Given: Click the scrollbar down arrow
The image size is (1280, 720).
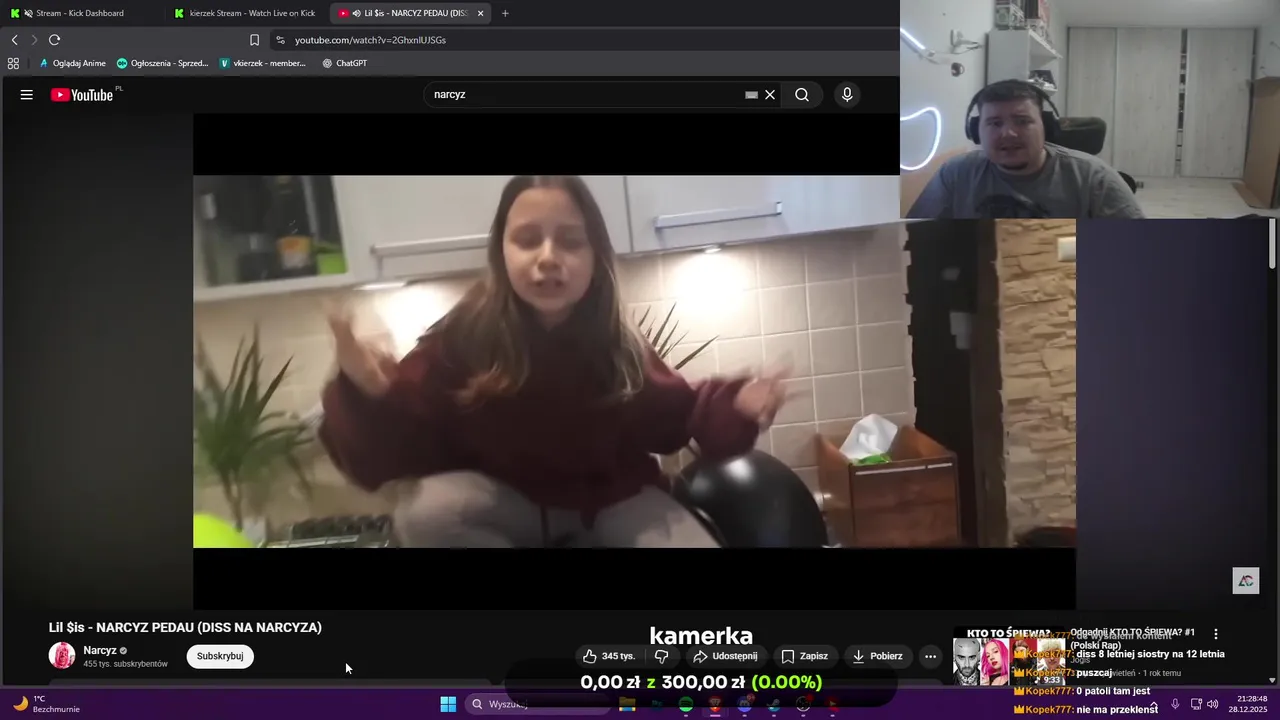Looking at the screenshot, I should [1273, 680].
